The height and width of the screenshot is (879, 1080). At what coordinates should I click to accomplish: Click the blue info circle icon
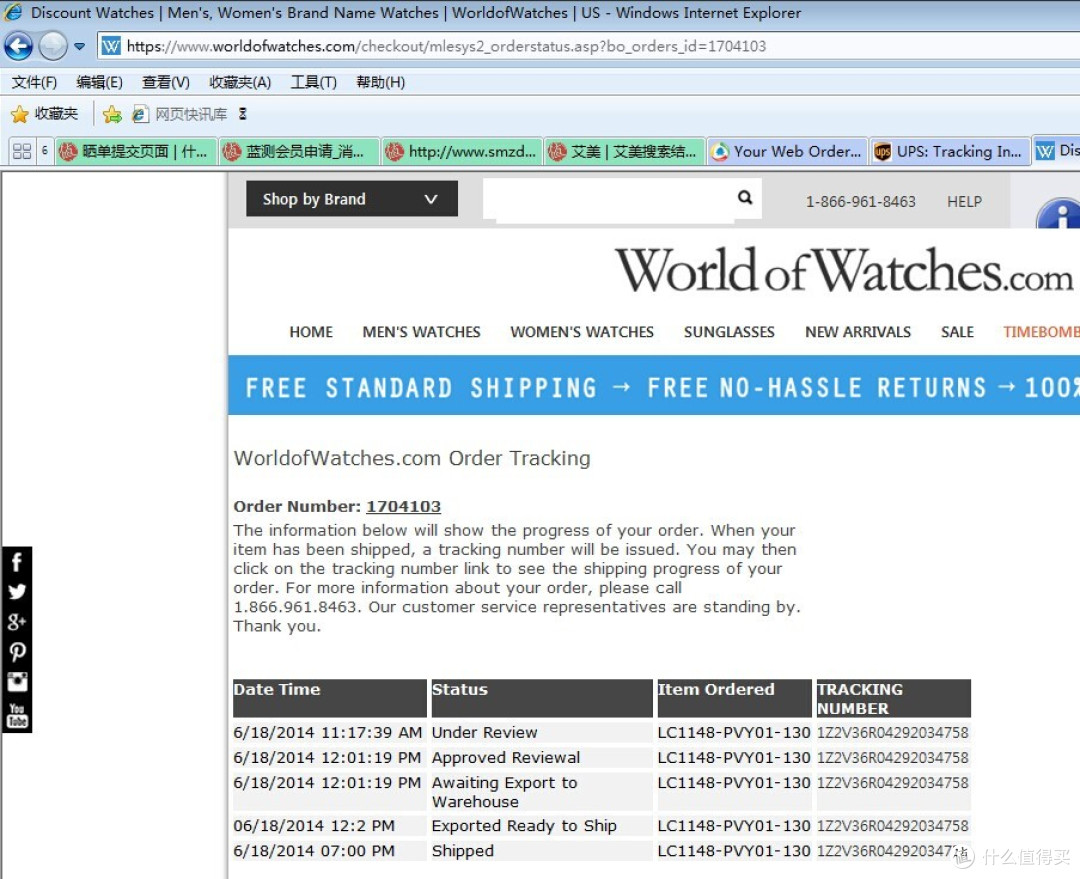pos(1059,214)
